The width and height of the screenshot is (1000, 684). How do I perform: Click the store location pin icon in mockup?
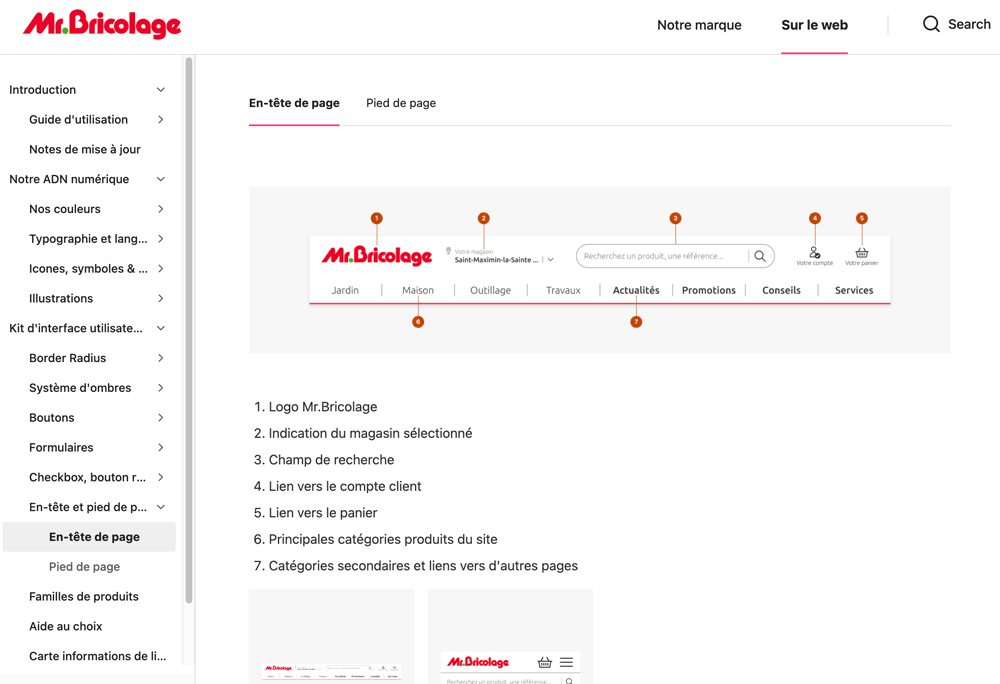click(x=448, y=251)
